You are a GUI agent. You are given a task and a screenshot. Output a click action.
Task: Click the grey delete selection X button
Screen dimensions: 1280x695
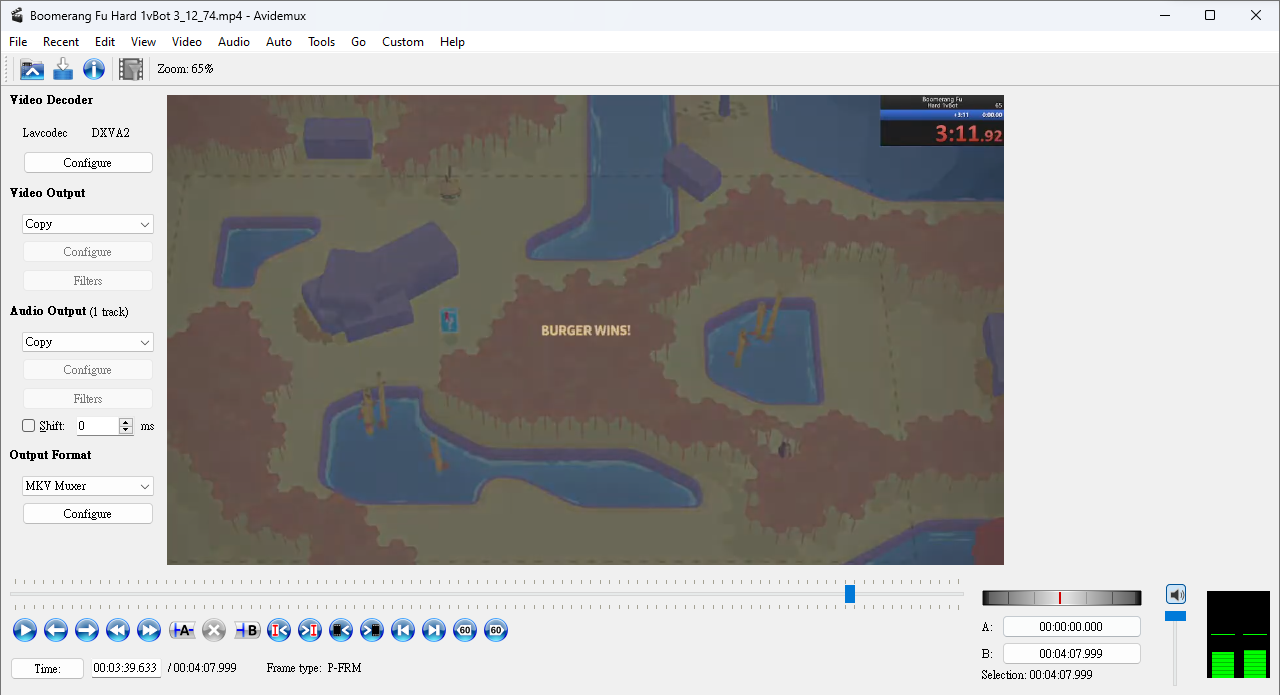214,630
